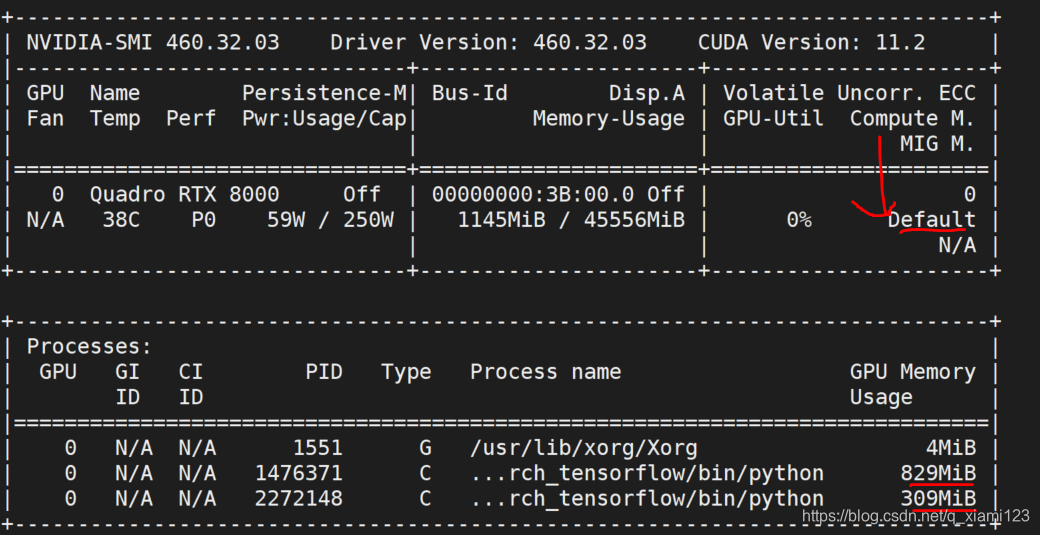
Task: Click the Bus-Id column header
Action: coord(470,93)
